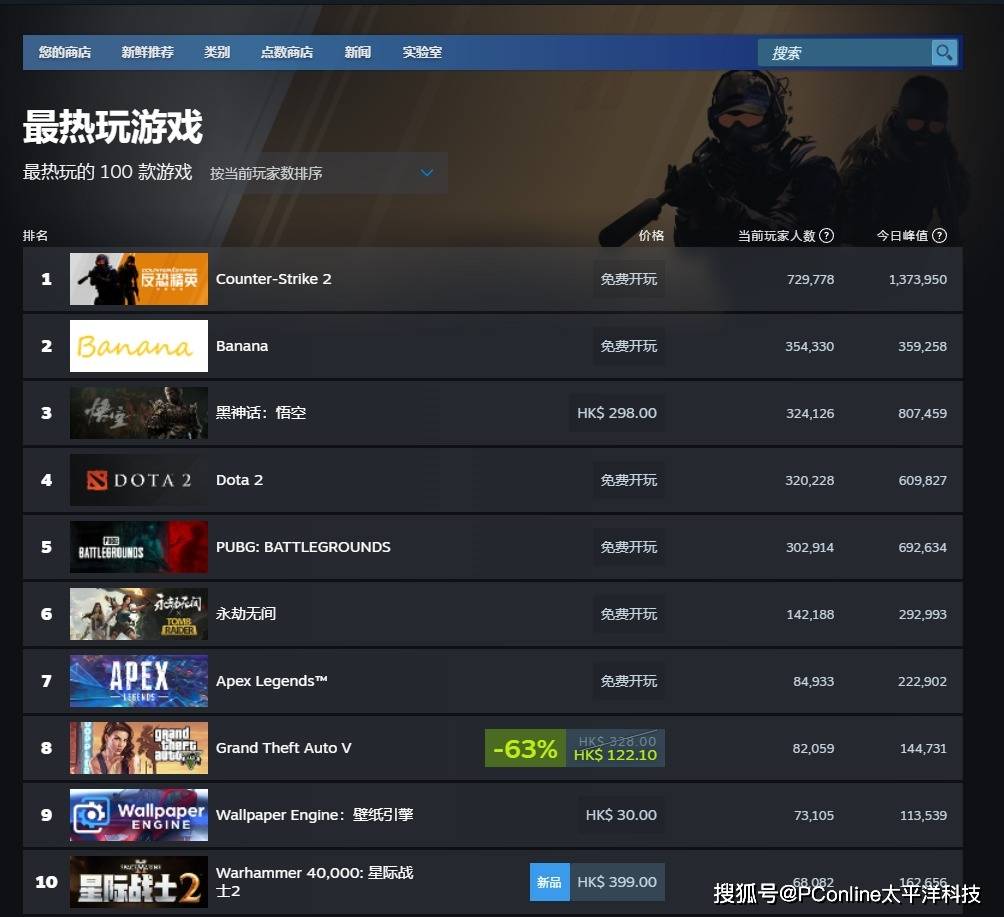Open 星际战士2 thumbnail

tap(139, 882)
